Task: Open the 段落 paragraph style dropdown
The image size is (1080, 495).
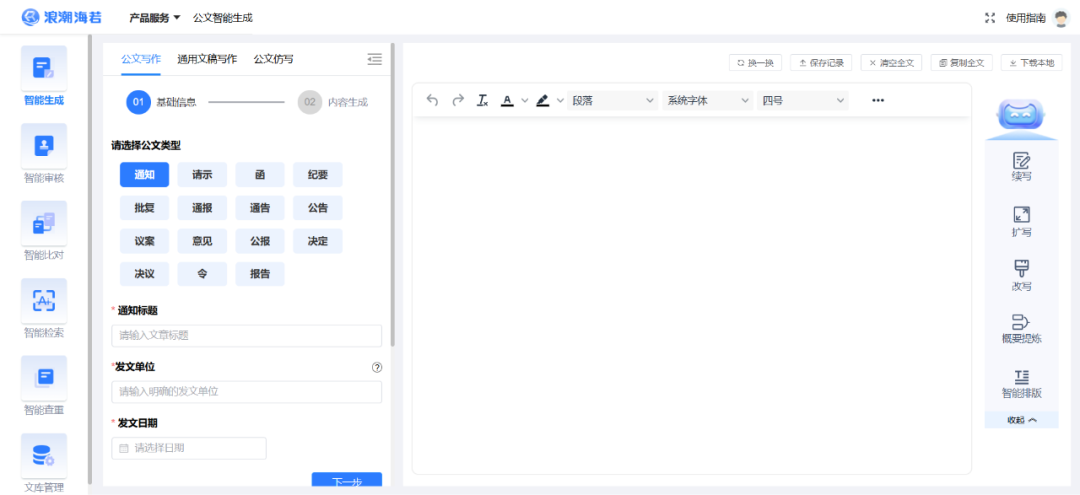Action: coord(612,101)
